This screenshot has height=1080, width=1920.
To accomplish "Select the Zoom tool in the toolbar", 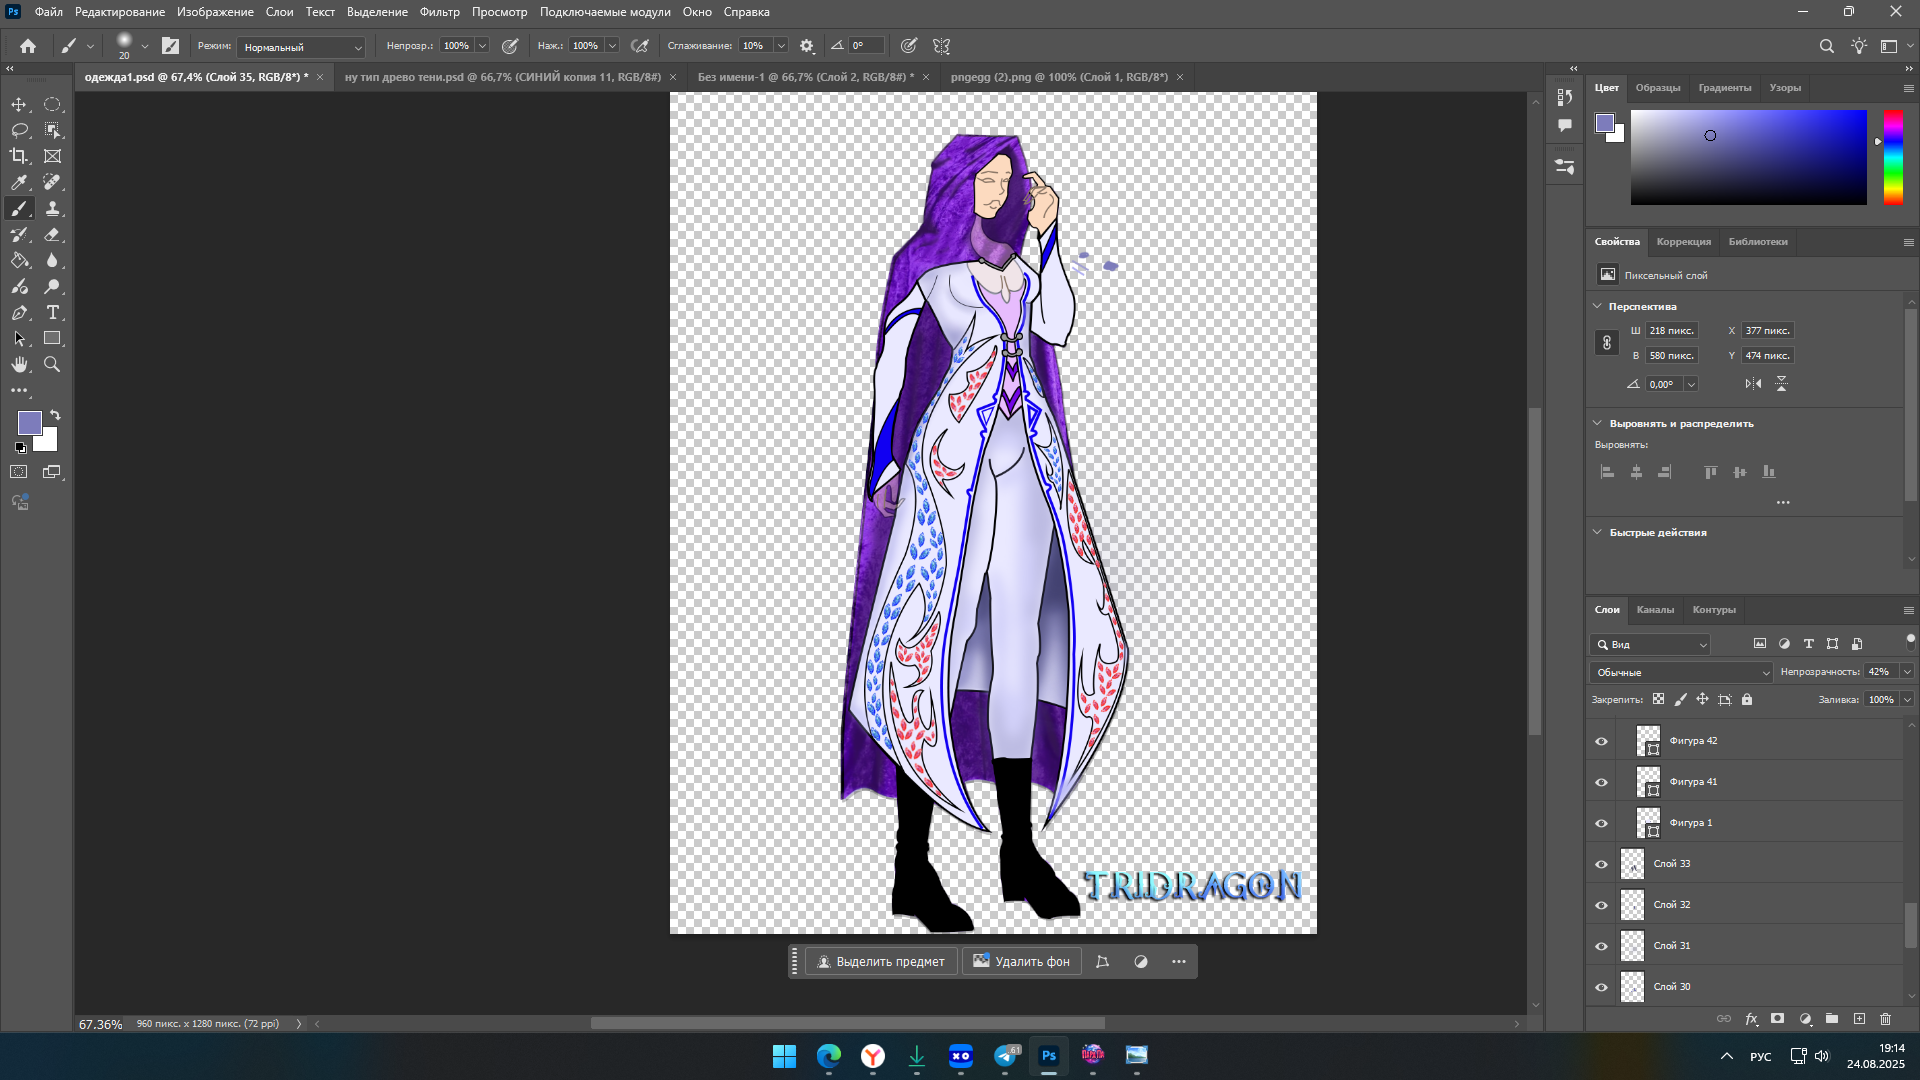I will (52, 365).
